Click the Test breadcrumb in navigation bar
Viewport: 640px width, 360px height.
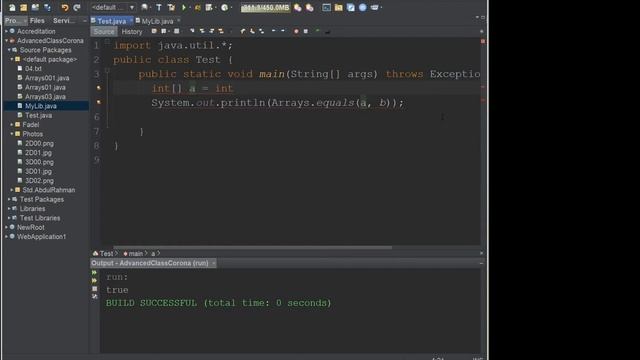(x=106, y=253)
